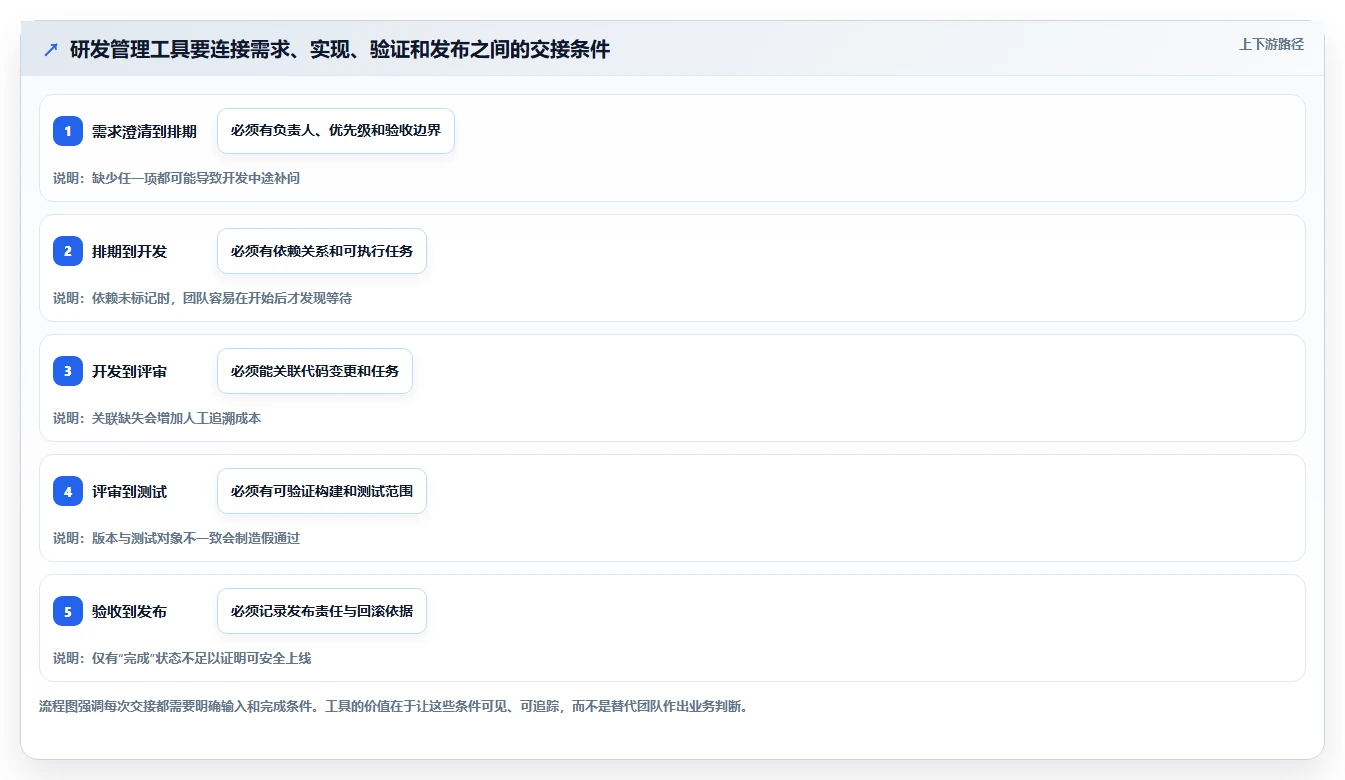Click the 必须能关联代码变更和任务 chip
The height and width of the screenshot is (780, 1345).
(x=315, y=371)
